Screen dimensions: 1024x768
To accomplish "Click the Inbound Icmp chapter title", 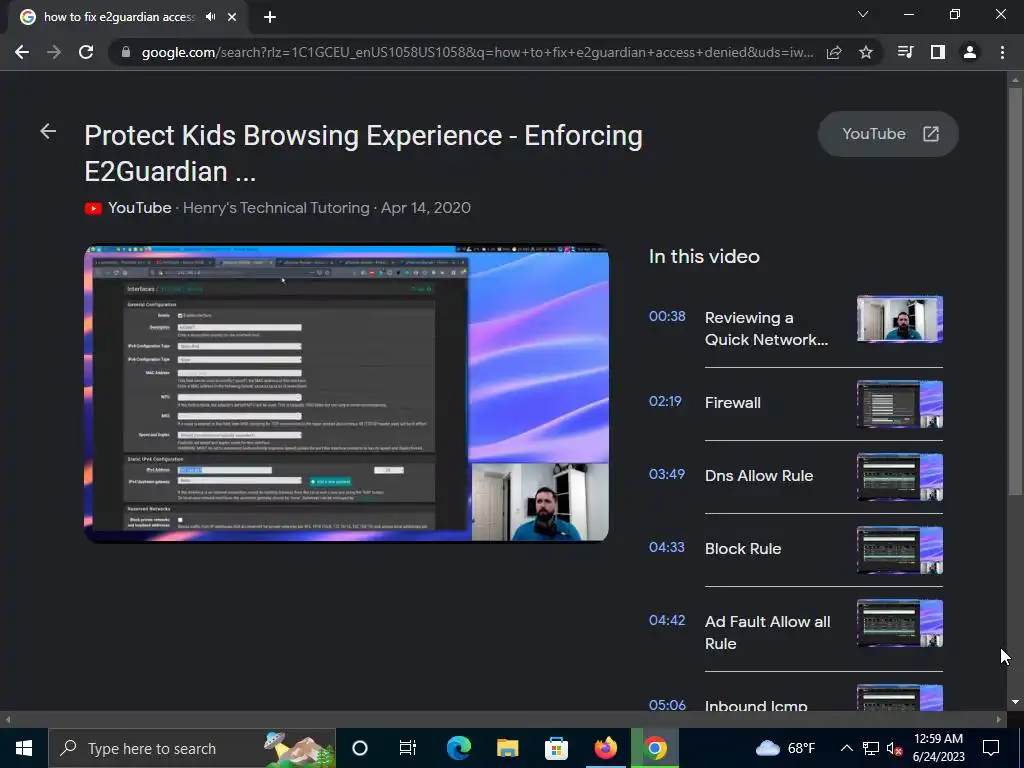I will tap(756, 705).
